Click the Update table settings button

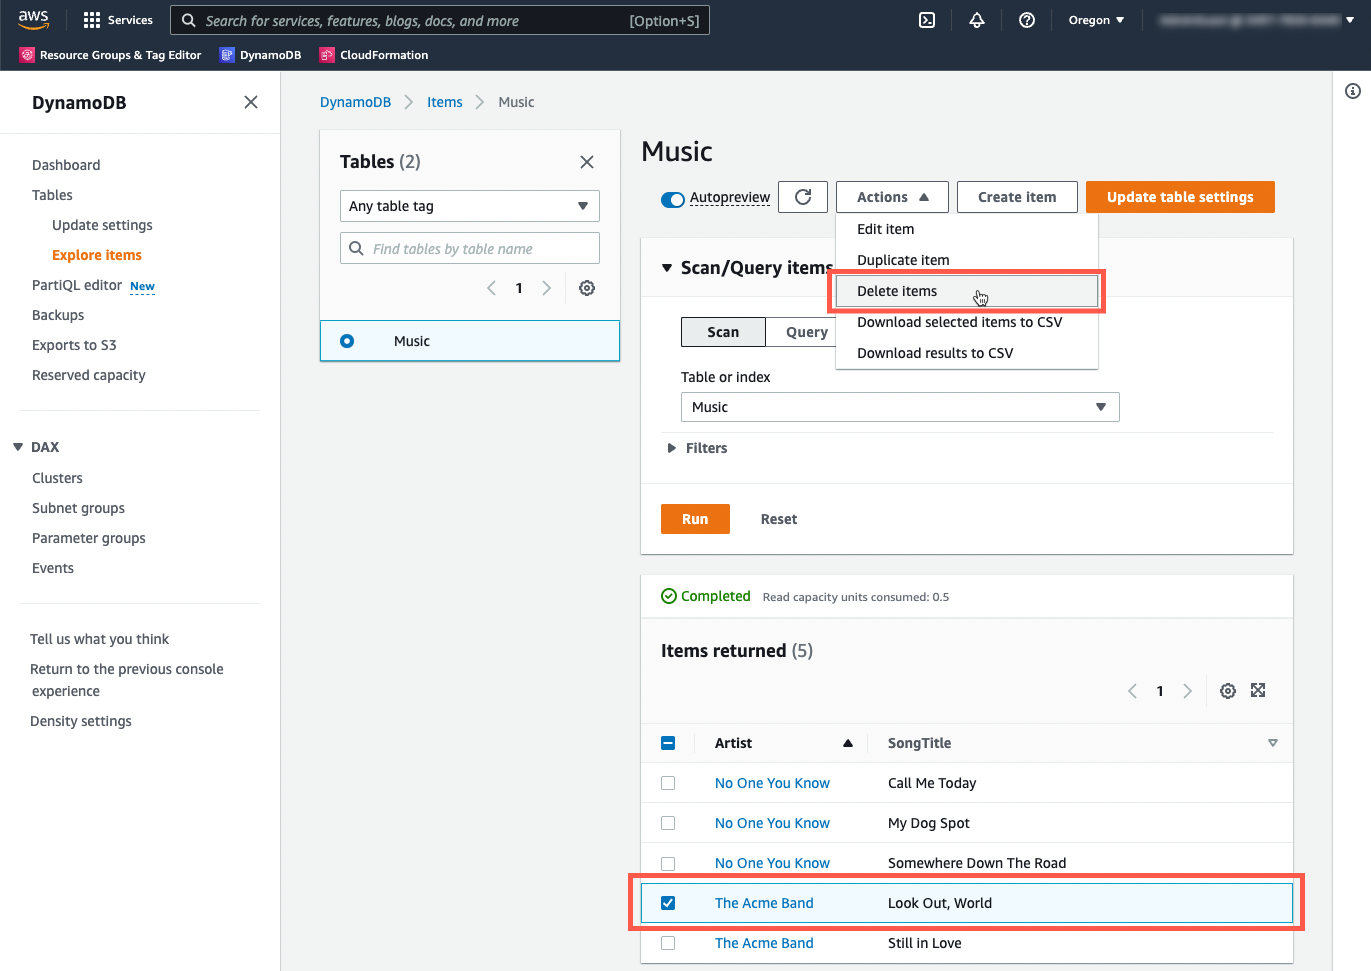coord(1180,197)
